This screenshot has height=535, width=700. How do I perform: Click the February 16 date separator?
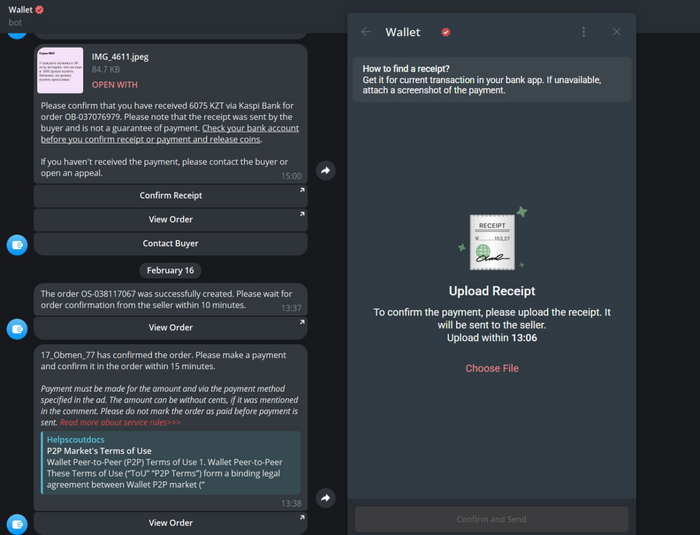click(x=171, y=270)
